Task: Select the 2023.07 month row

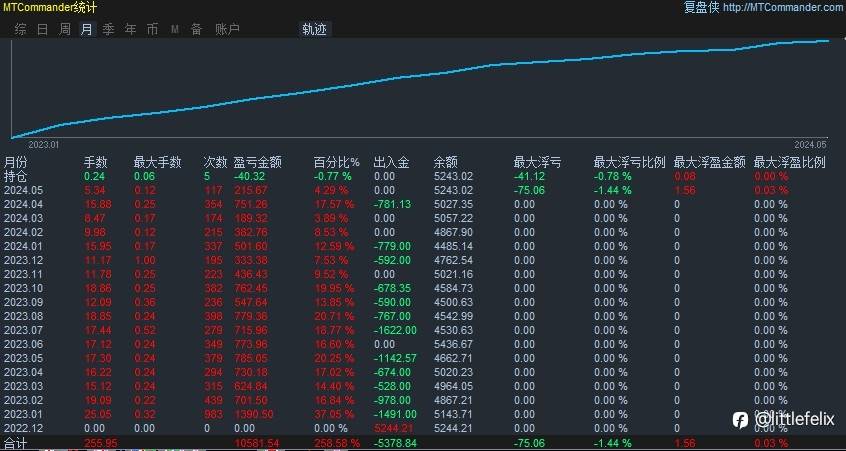Action: (x=423, y=330)
